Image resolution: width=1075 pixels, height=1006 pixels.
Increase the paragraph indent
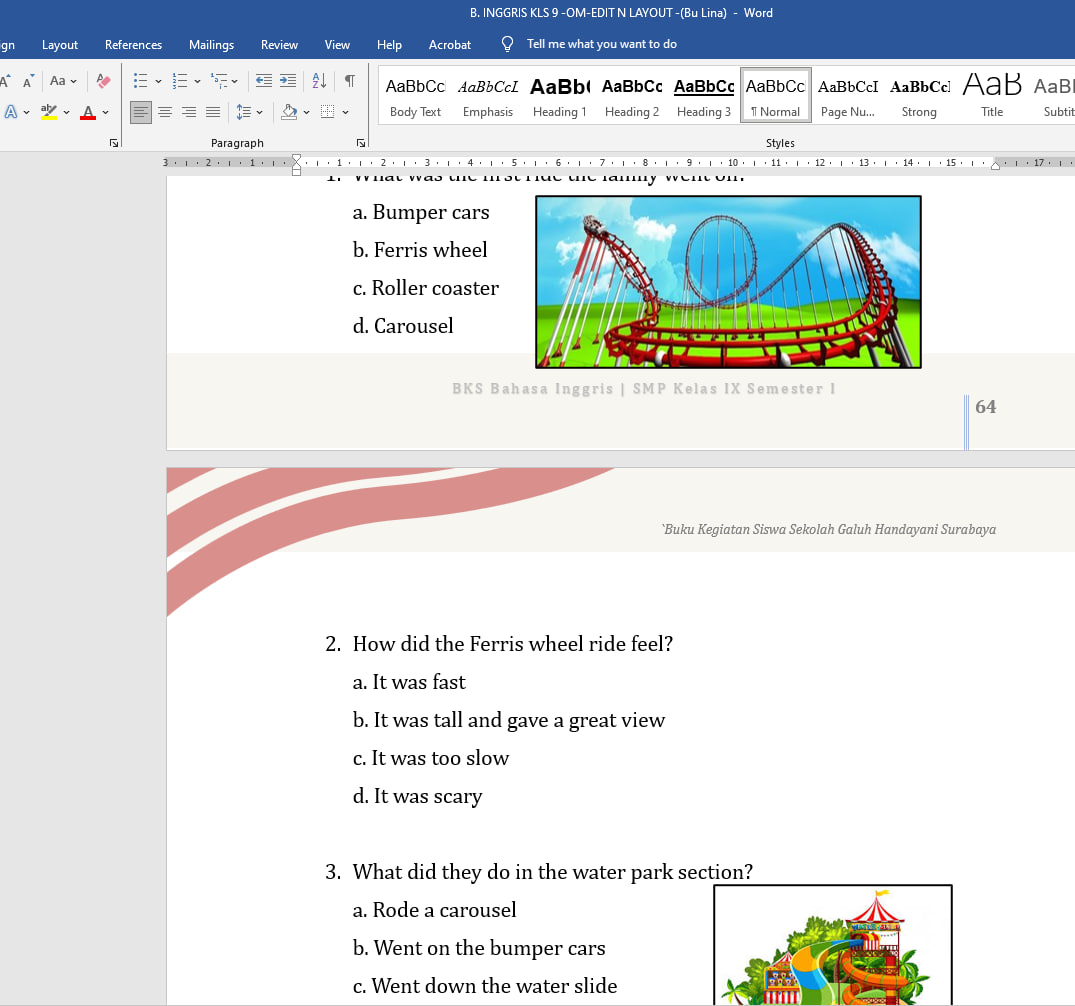(288, 81)
